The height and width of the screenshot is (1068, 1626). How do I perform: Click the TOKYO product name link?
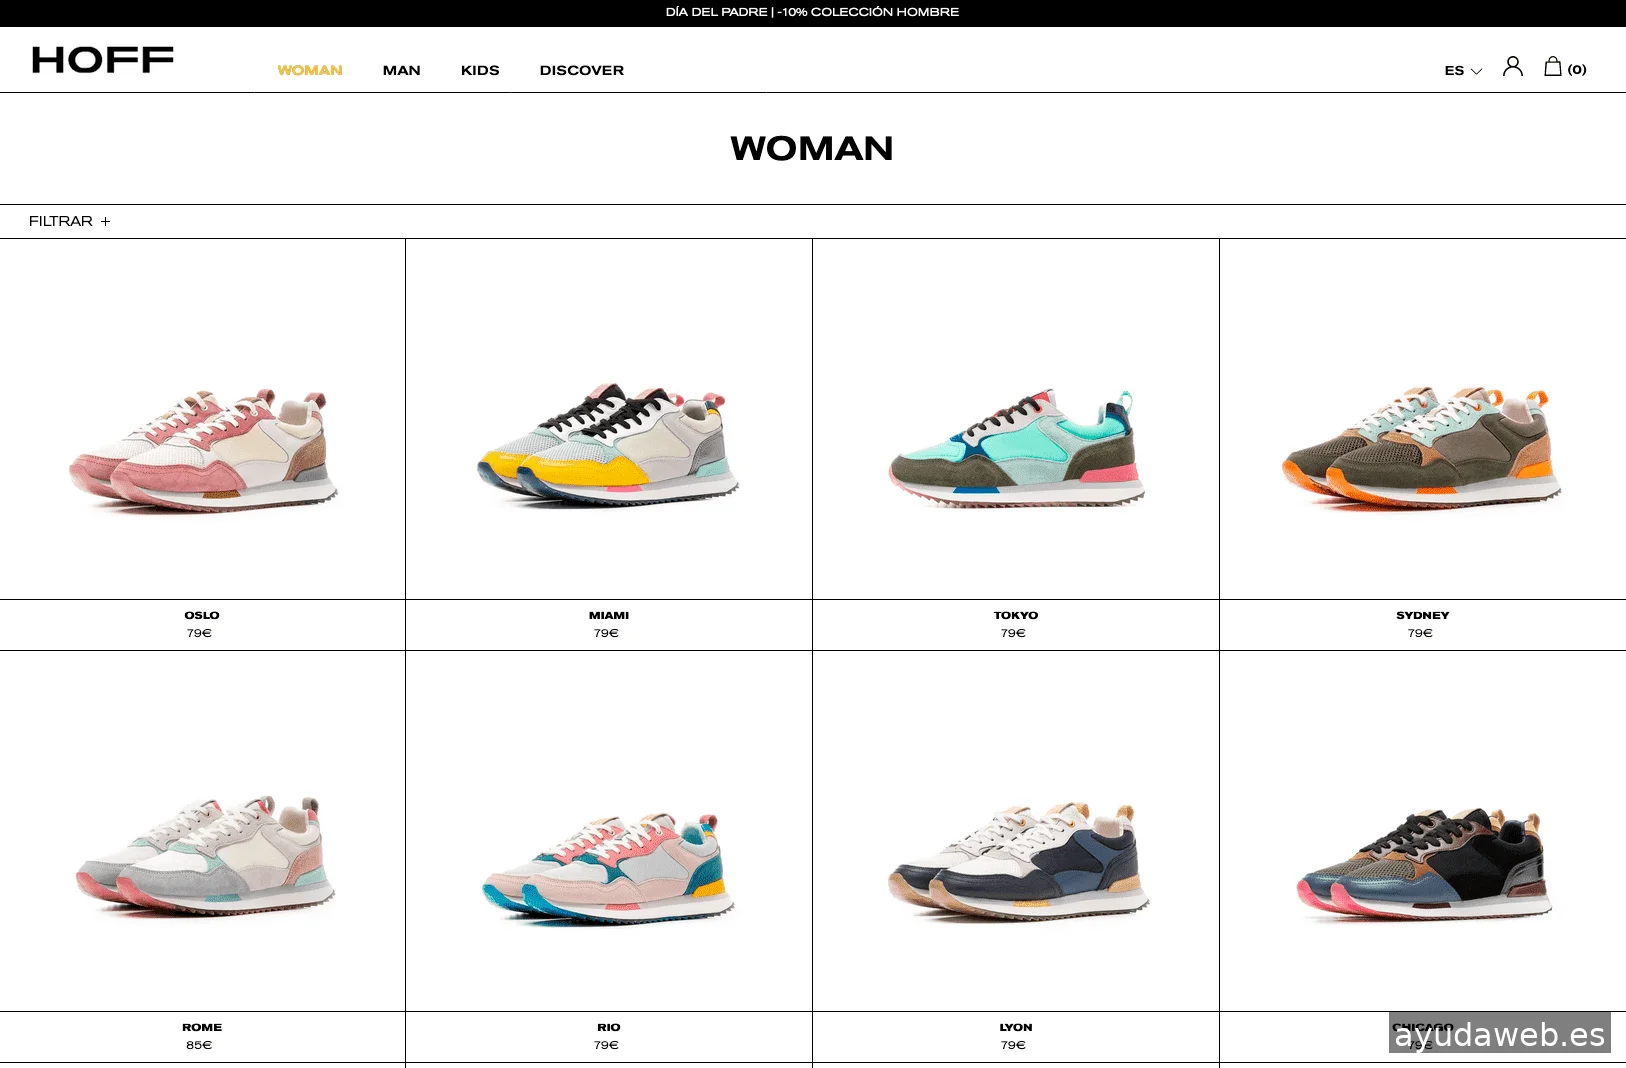(x=1015, y=615)
